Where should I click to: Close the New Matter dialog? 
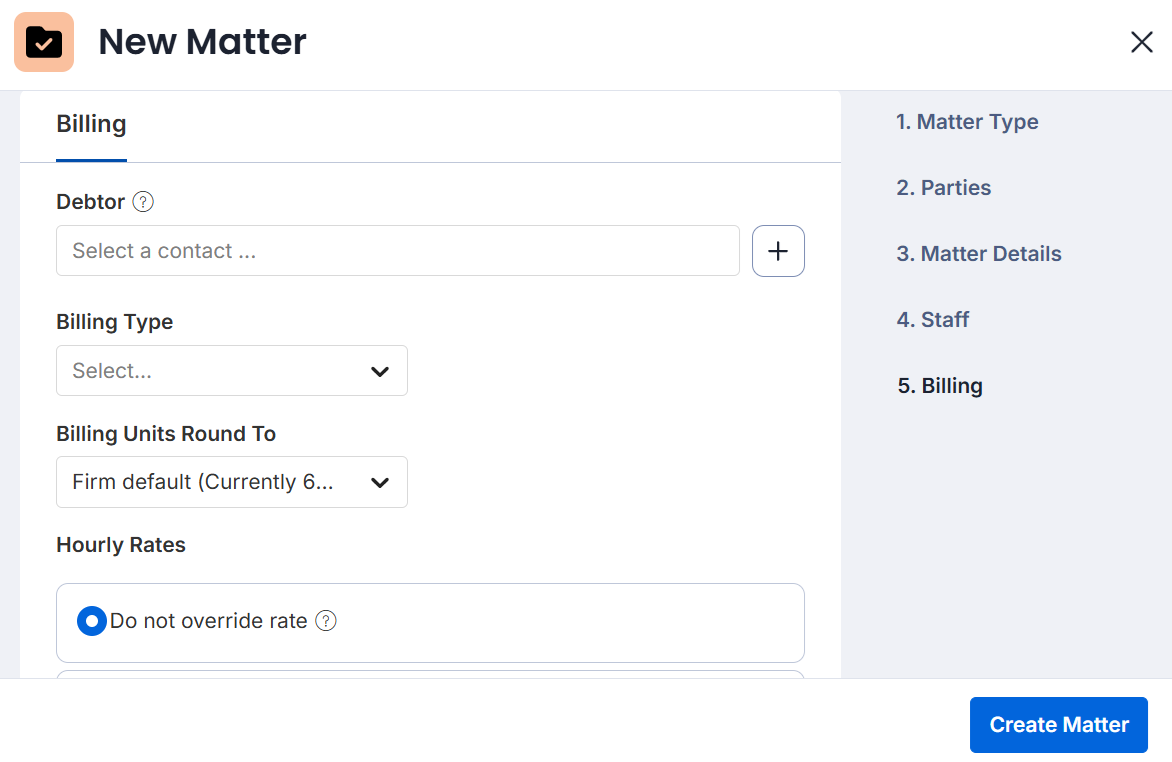pos(1141,42)
